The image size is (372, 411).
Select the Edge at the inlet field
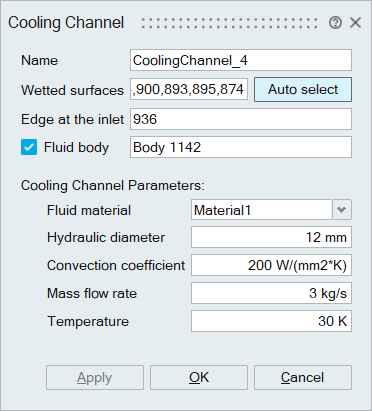click(x=241, y=119)
